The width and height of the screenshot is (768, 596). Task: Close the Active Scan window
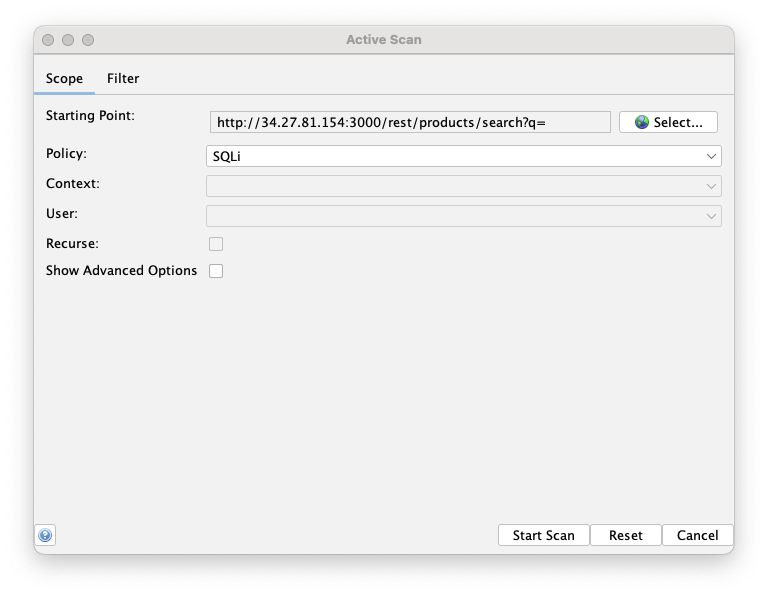(48, 40)
